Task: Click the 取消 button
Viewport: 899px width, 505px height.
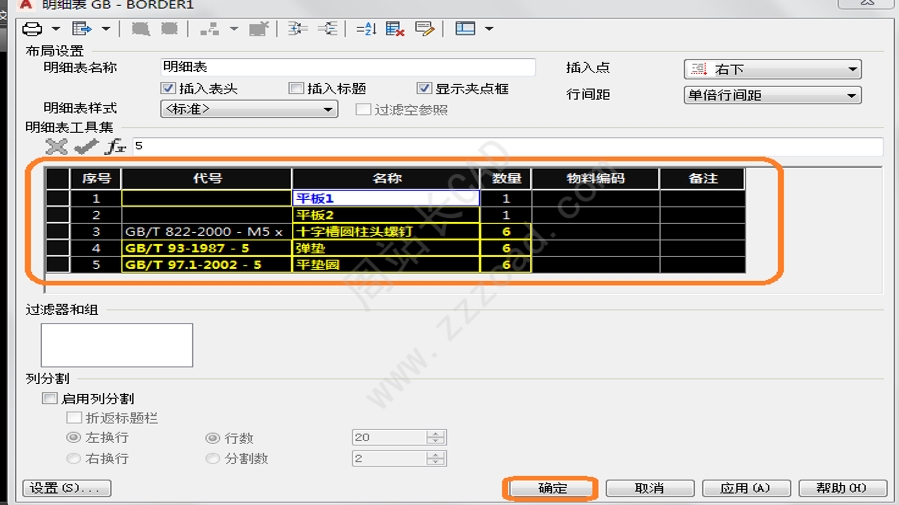Action: [x=649, y=488]
